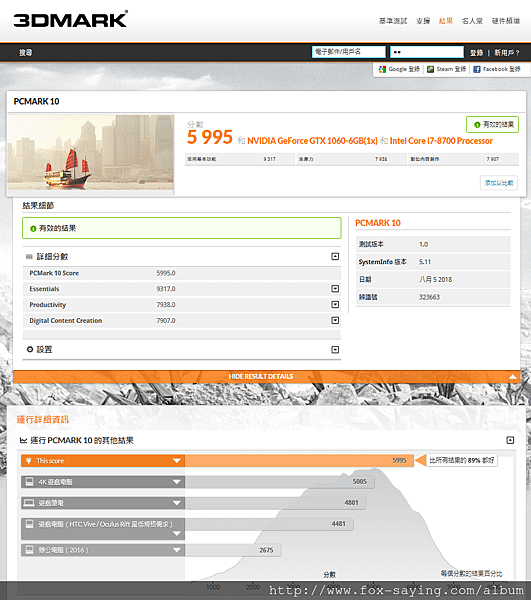
Task: Open the NVIDIA GeForce GTX 1060-6GB(1x) link
Action: [312, 141]
